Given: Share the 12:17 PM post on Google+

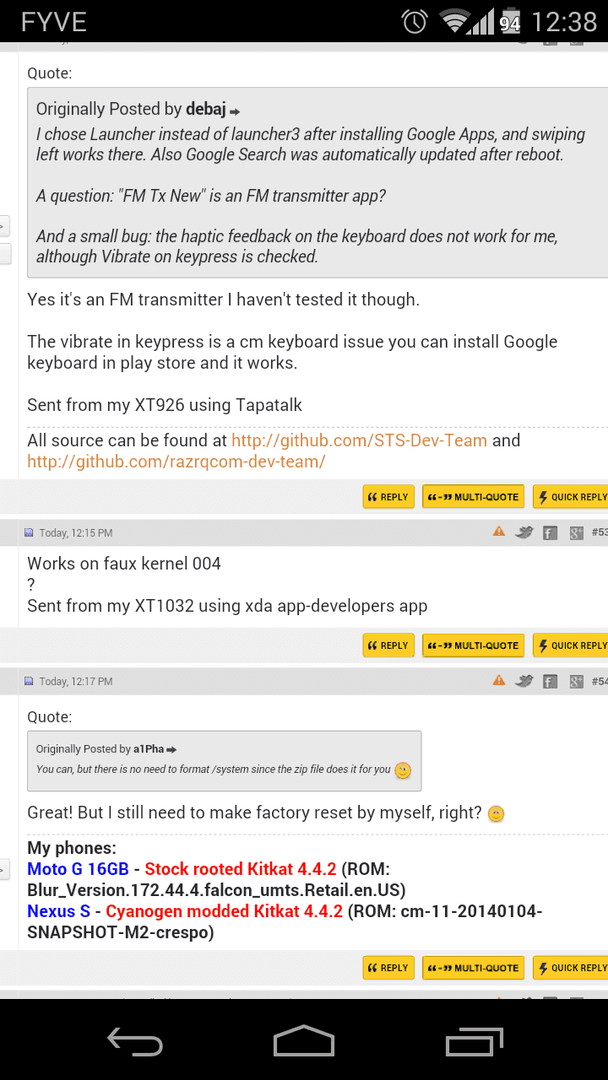Looking at the screenshot, I should (576, 681).
